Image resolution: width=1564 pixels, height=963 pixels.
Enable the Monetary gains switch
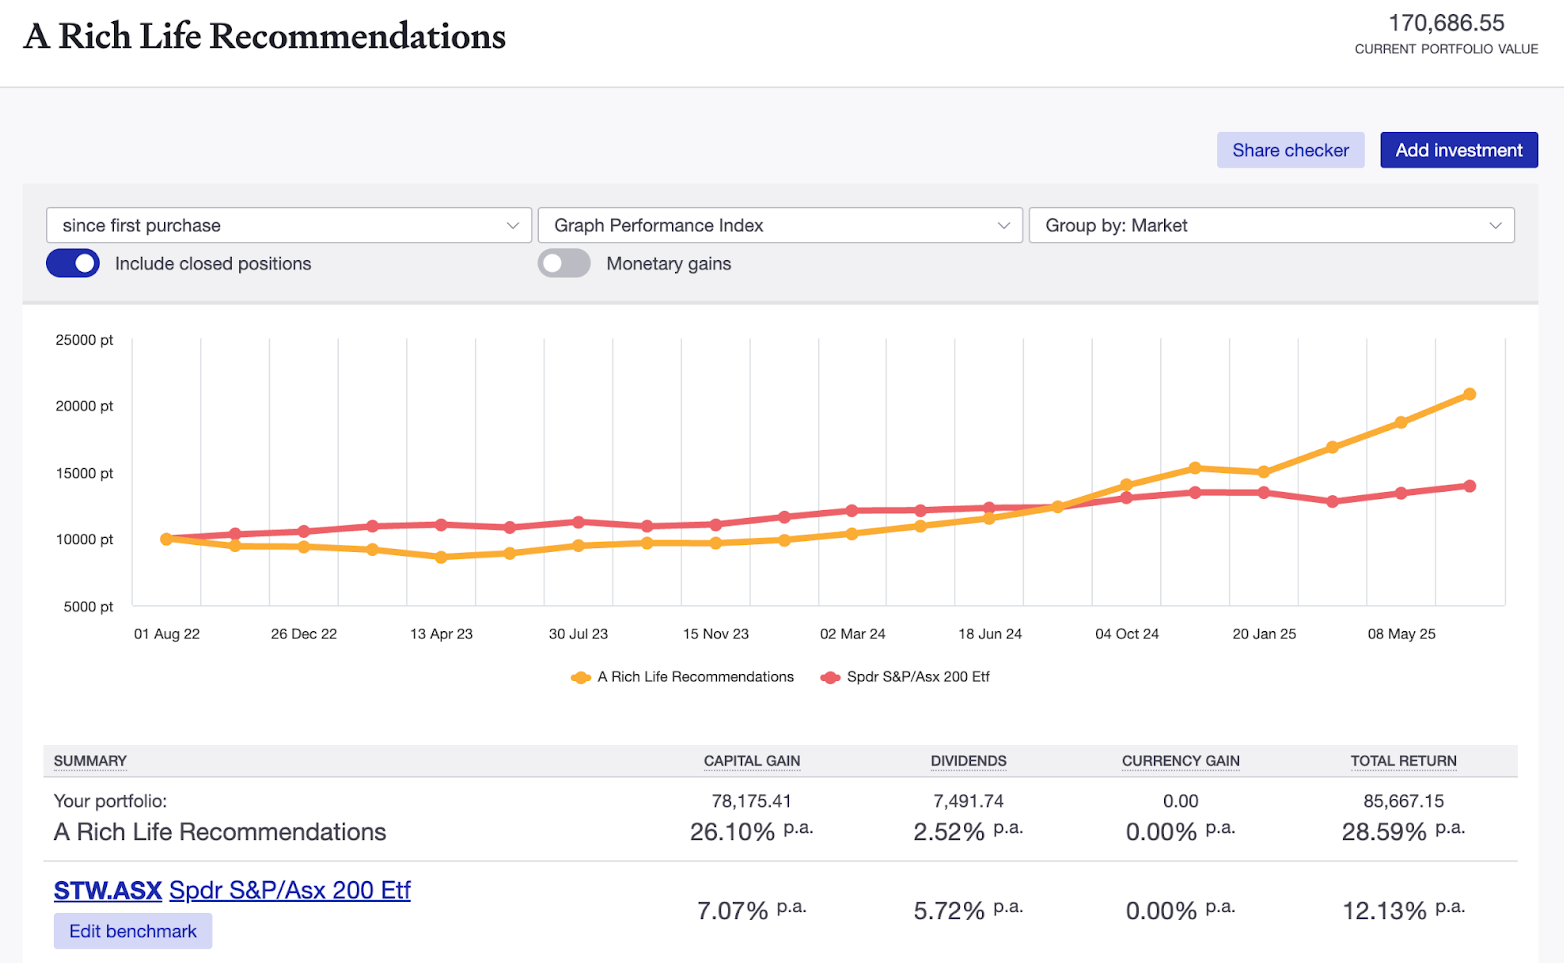[564, 263]
